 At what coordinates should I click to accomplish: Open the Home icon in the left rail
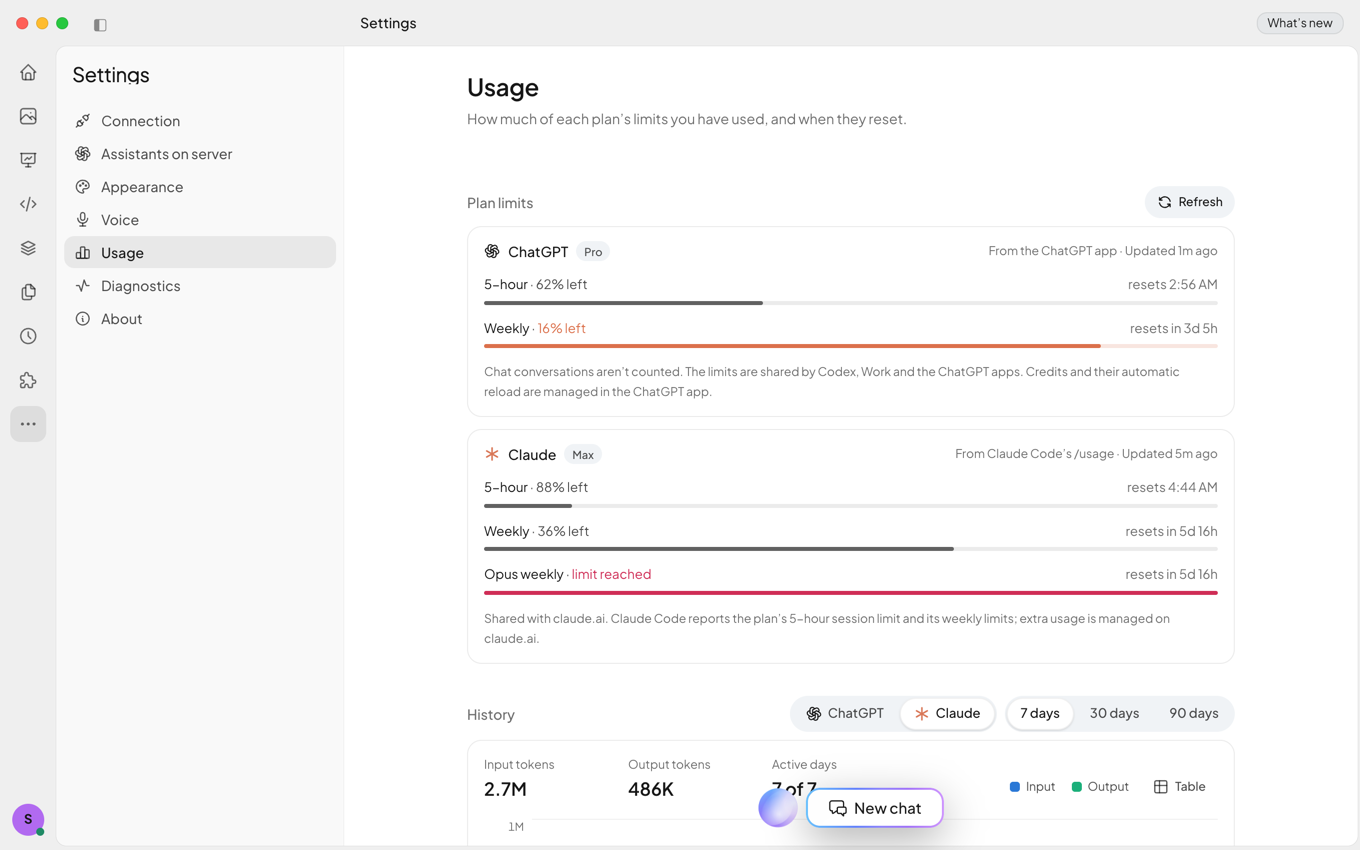[28, 72]
